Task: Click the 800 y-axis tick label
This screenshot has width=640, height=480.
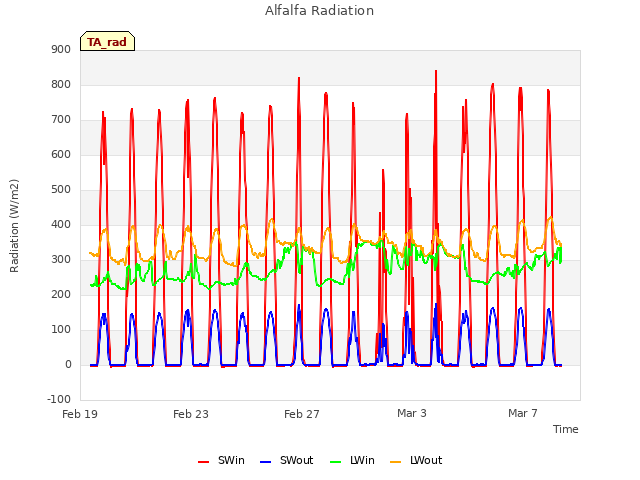Action: [x=61, y=84]
